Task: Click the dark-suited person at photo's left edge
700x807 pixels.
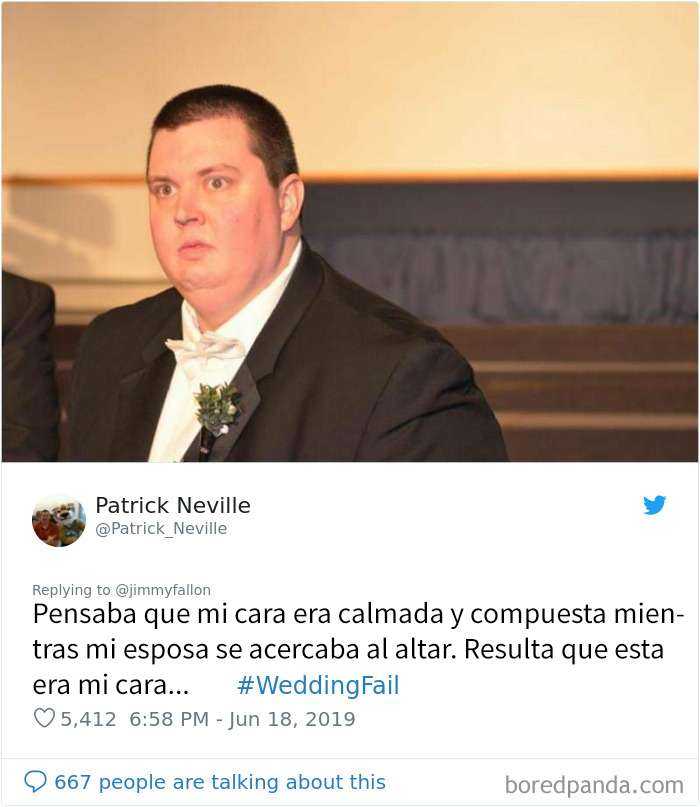Action: [x=28, y=365]
